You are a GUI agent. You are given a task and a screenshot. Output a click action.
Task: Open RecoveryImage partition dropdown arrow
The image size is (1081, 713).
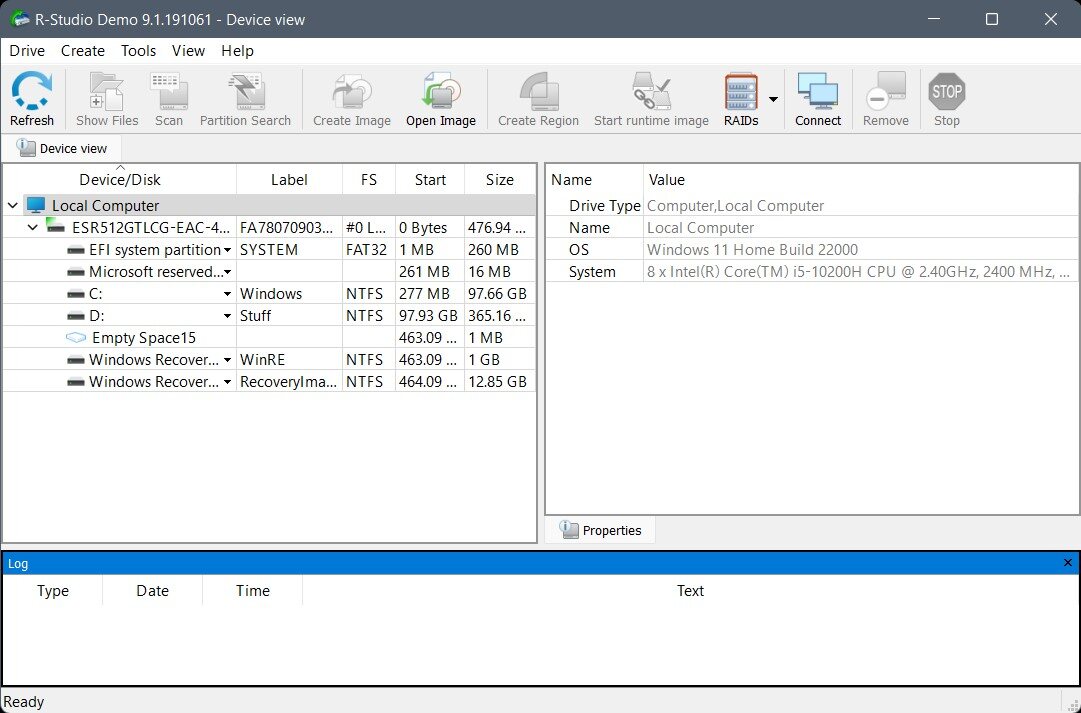[227, 383]
